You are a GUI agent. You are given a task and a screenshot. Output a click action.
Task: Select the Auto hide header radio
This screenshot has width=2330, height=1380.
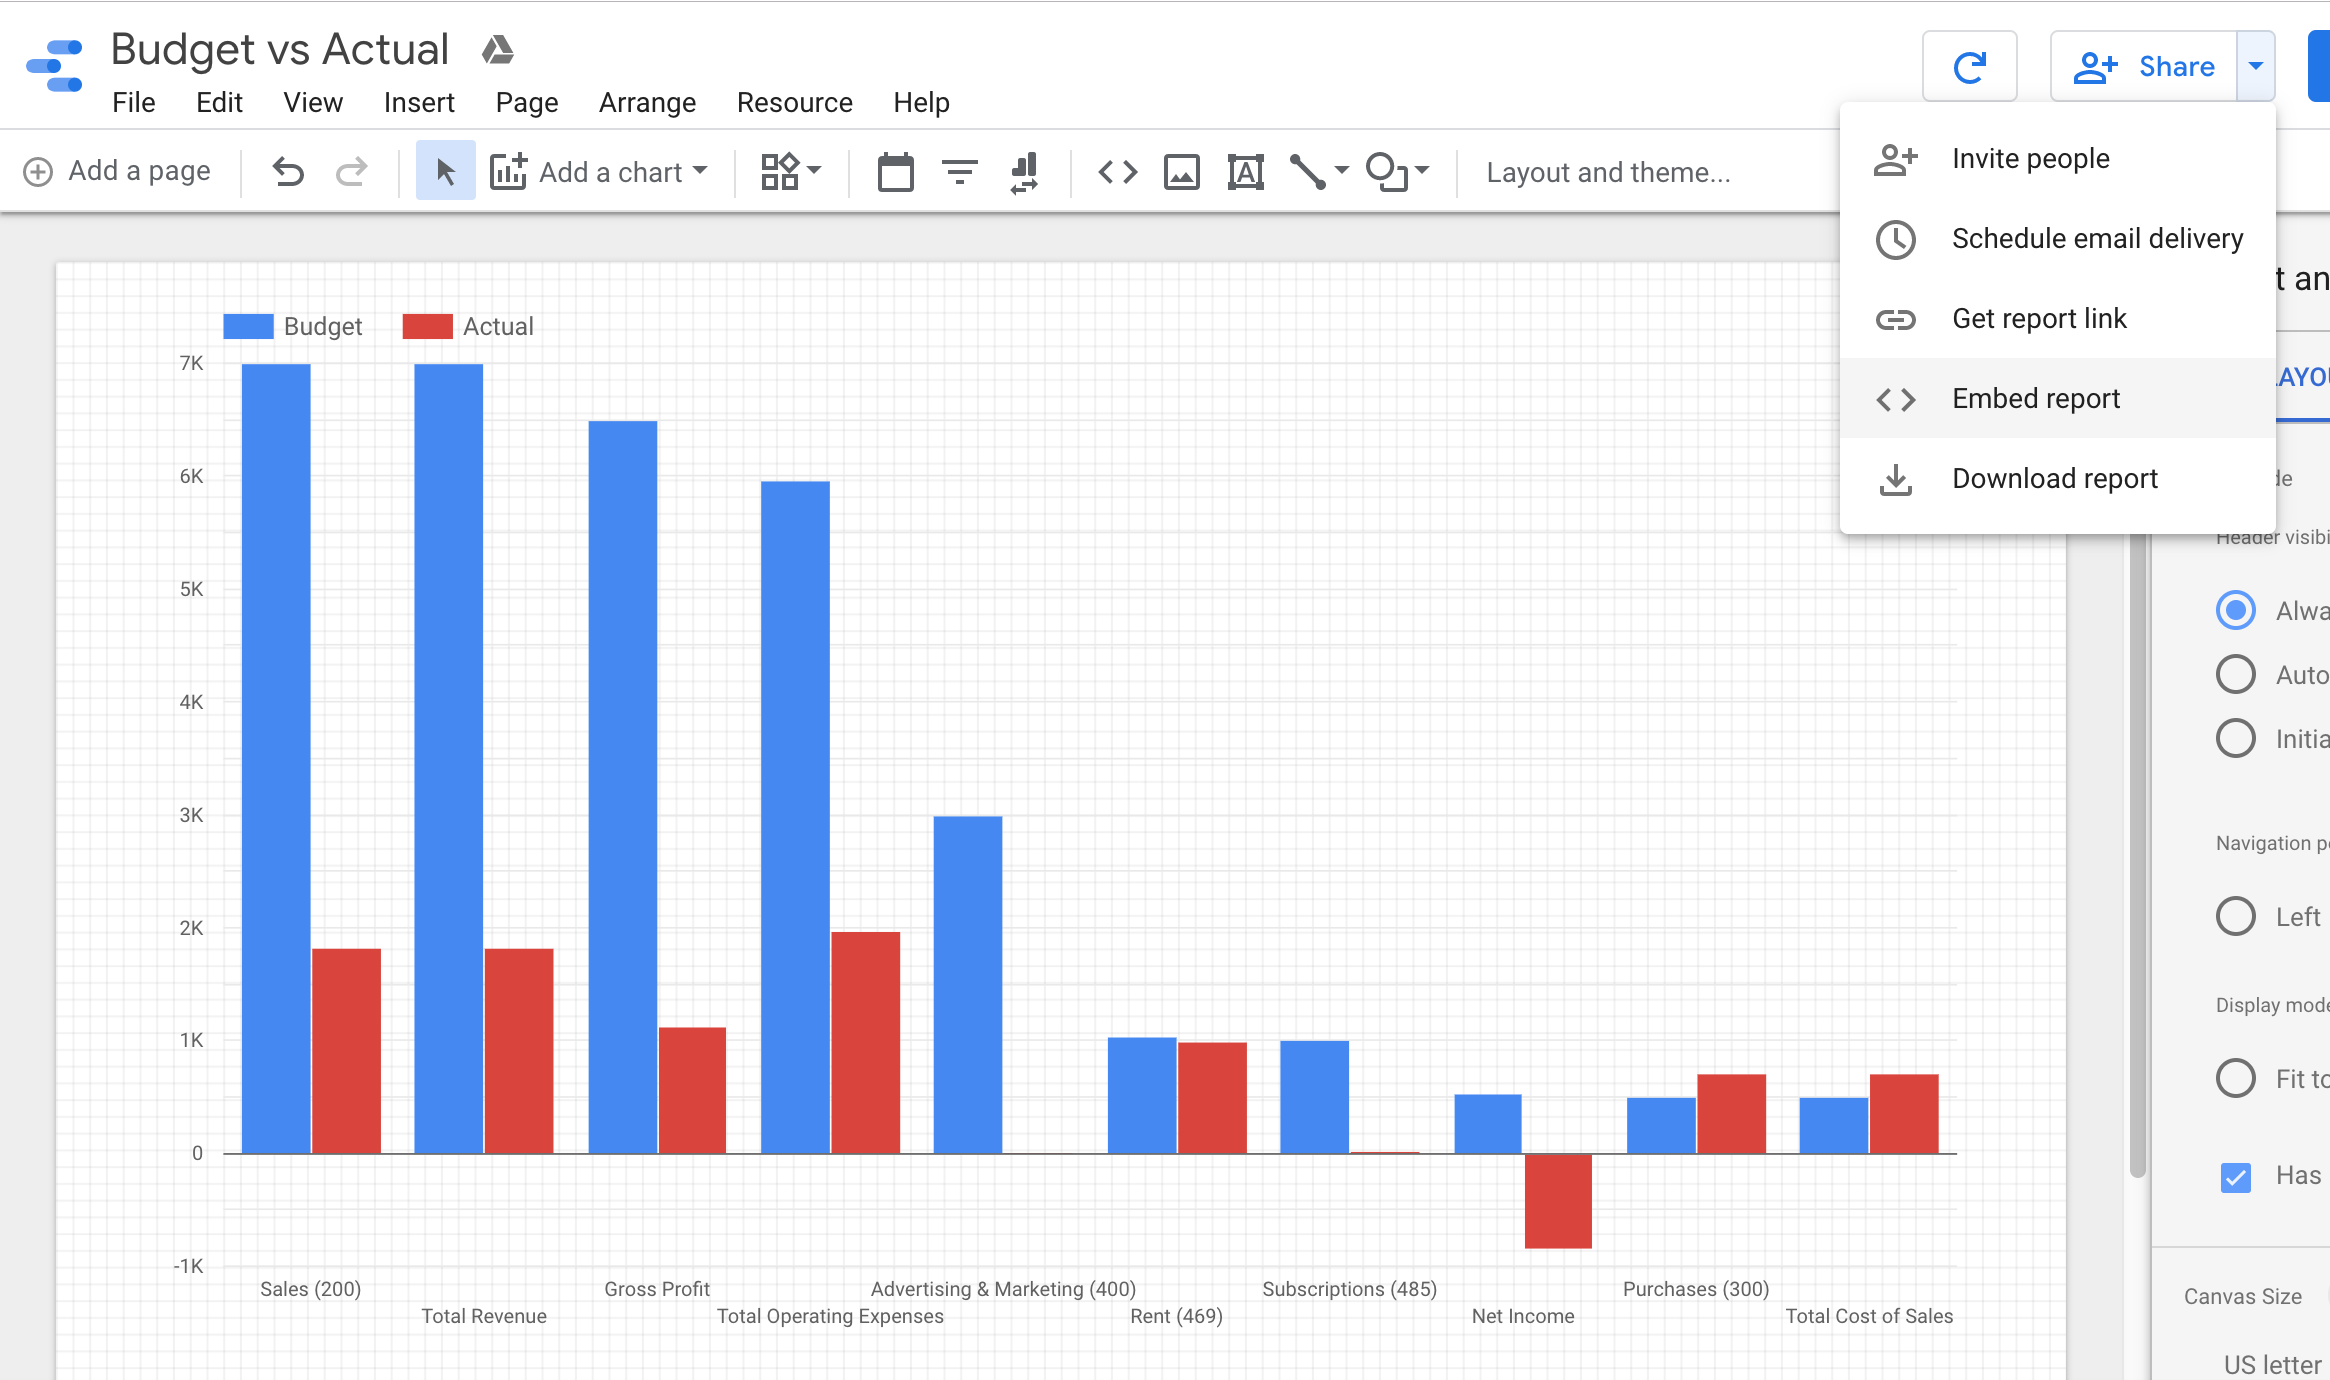[x=2235, y=674]
